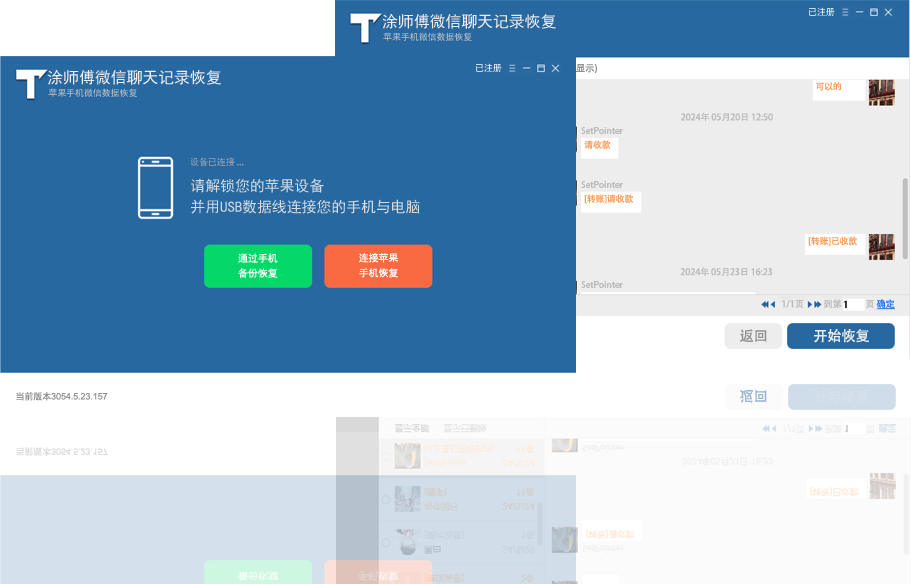Click the 苹果手机微信数据恢复 subtitle in the chat records window
The height and width of the screenshot is (584, 911).
[427, 37]
